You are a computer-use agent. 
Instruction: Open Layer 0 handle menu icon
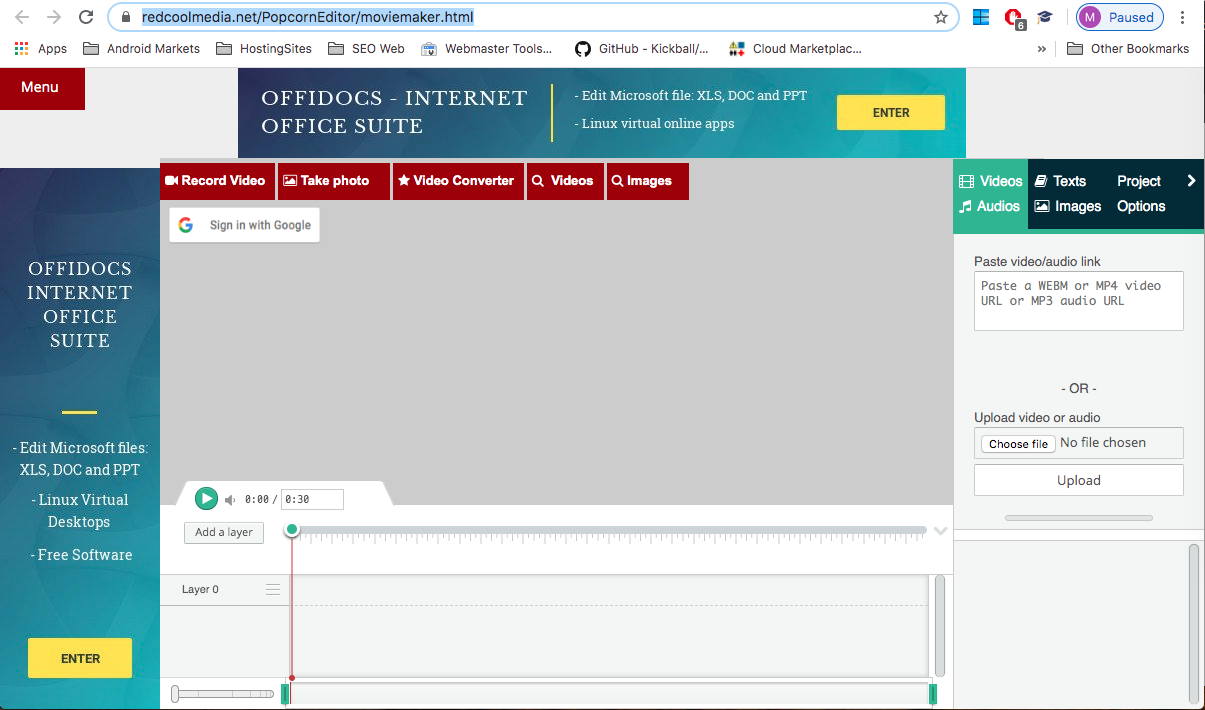click(x=273, y=590)
